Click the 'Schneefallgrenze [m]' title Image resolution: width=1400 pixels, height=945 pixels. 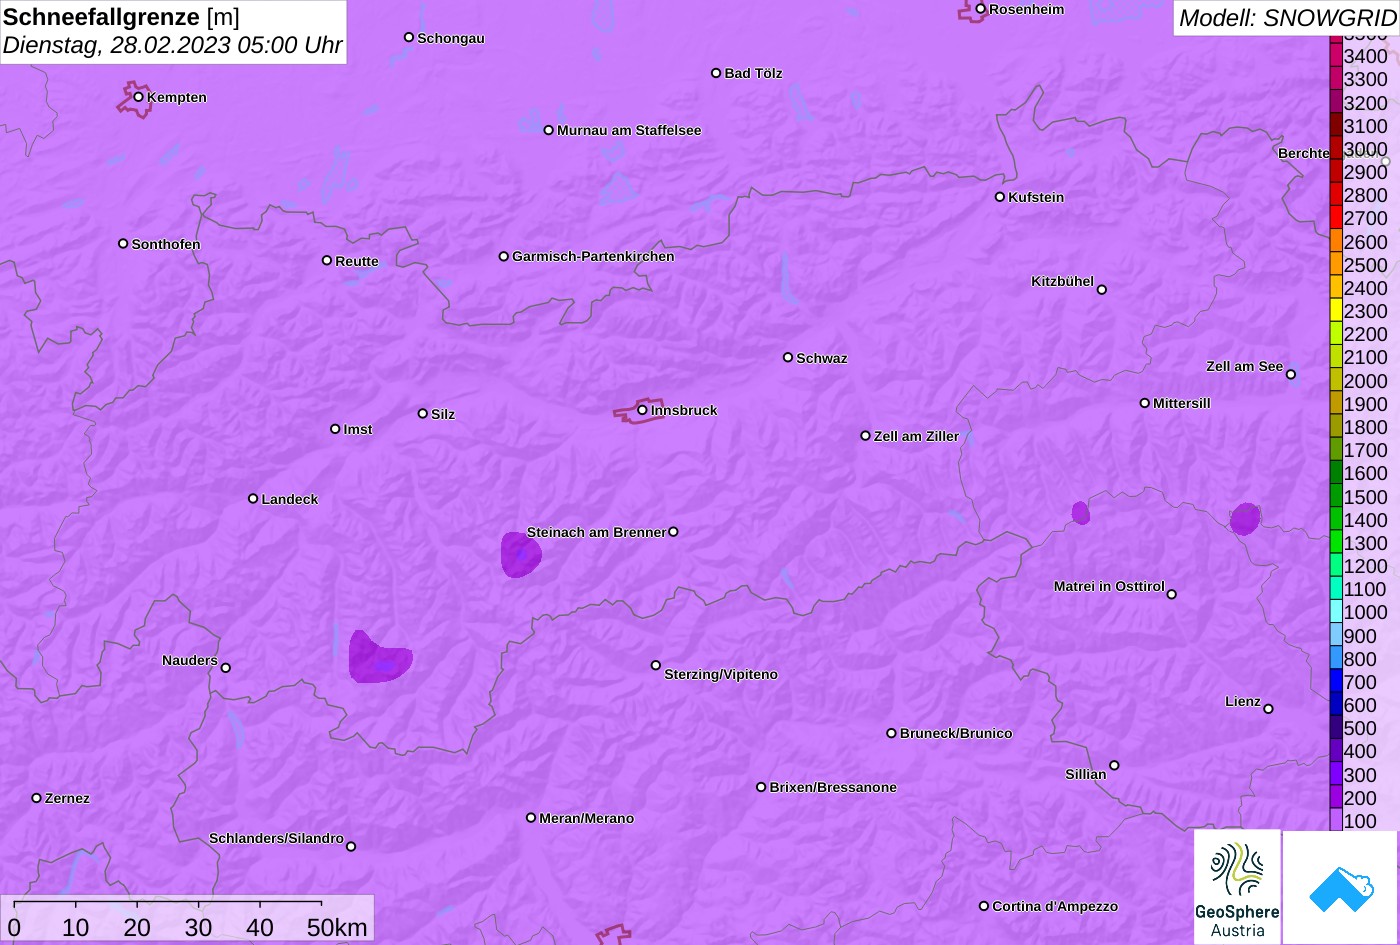(x=122, y=17)
